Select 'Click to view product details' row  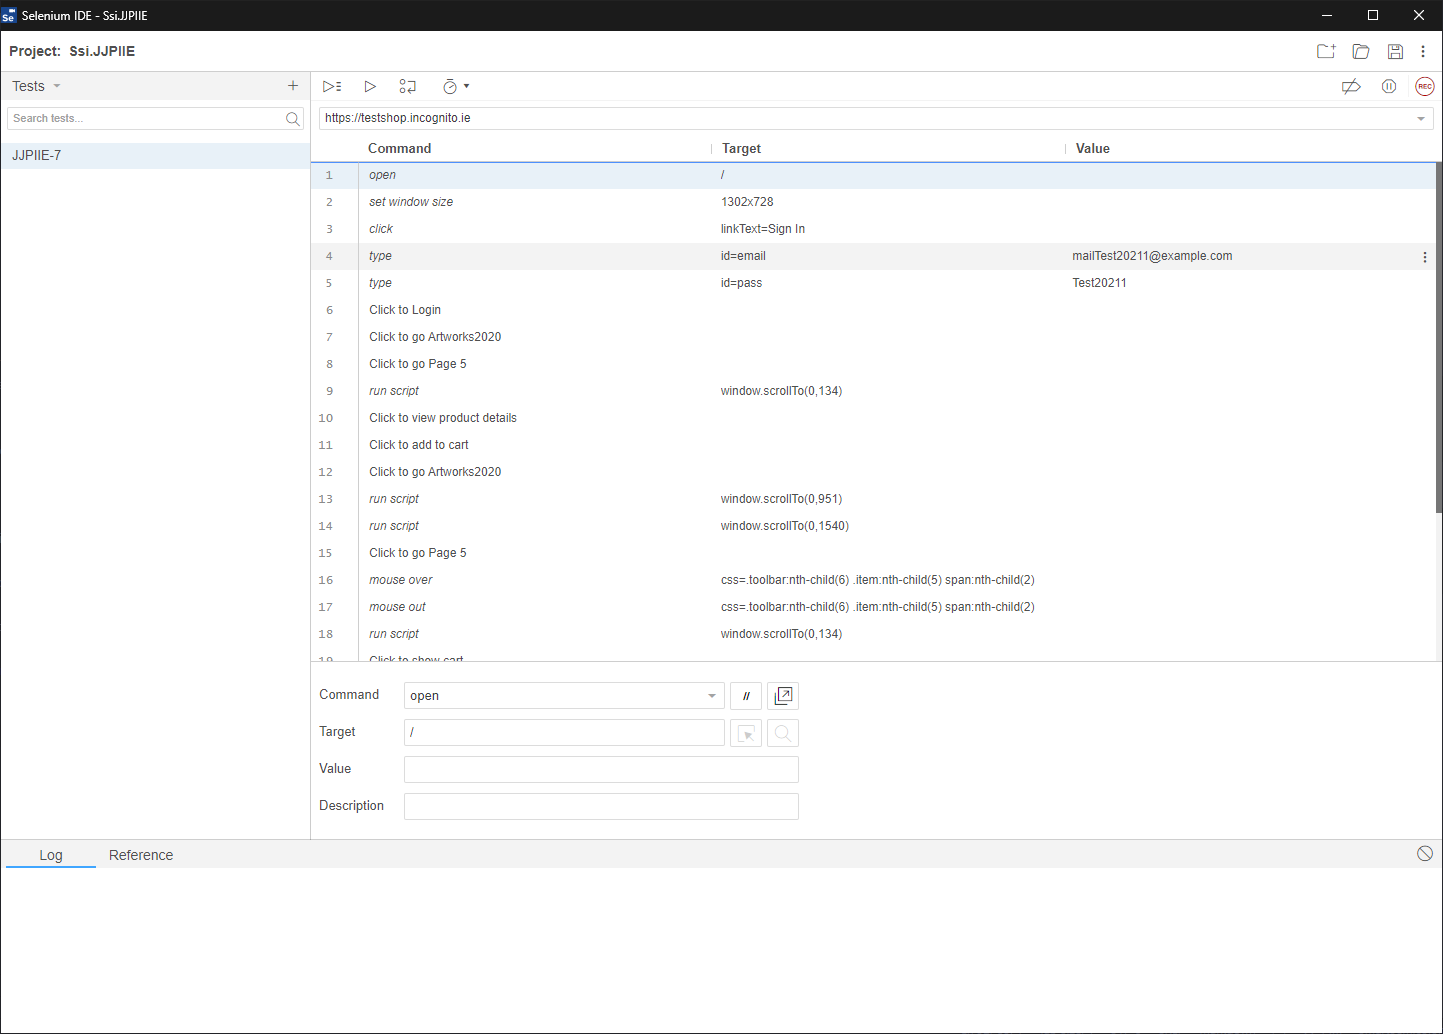pos(873,418)
